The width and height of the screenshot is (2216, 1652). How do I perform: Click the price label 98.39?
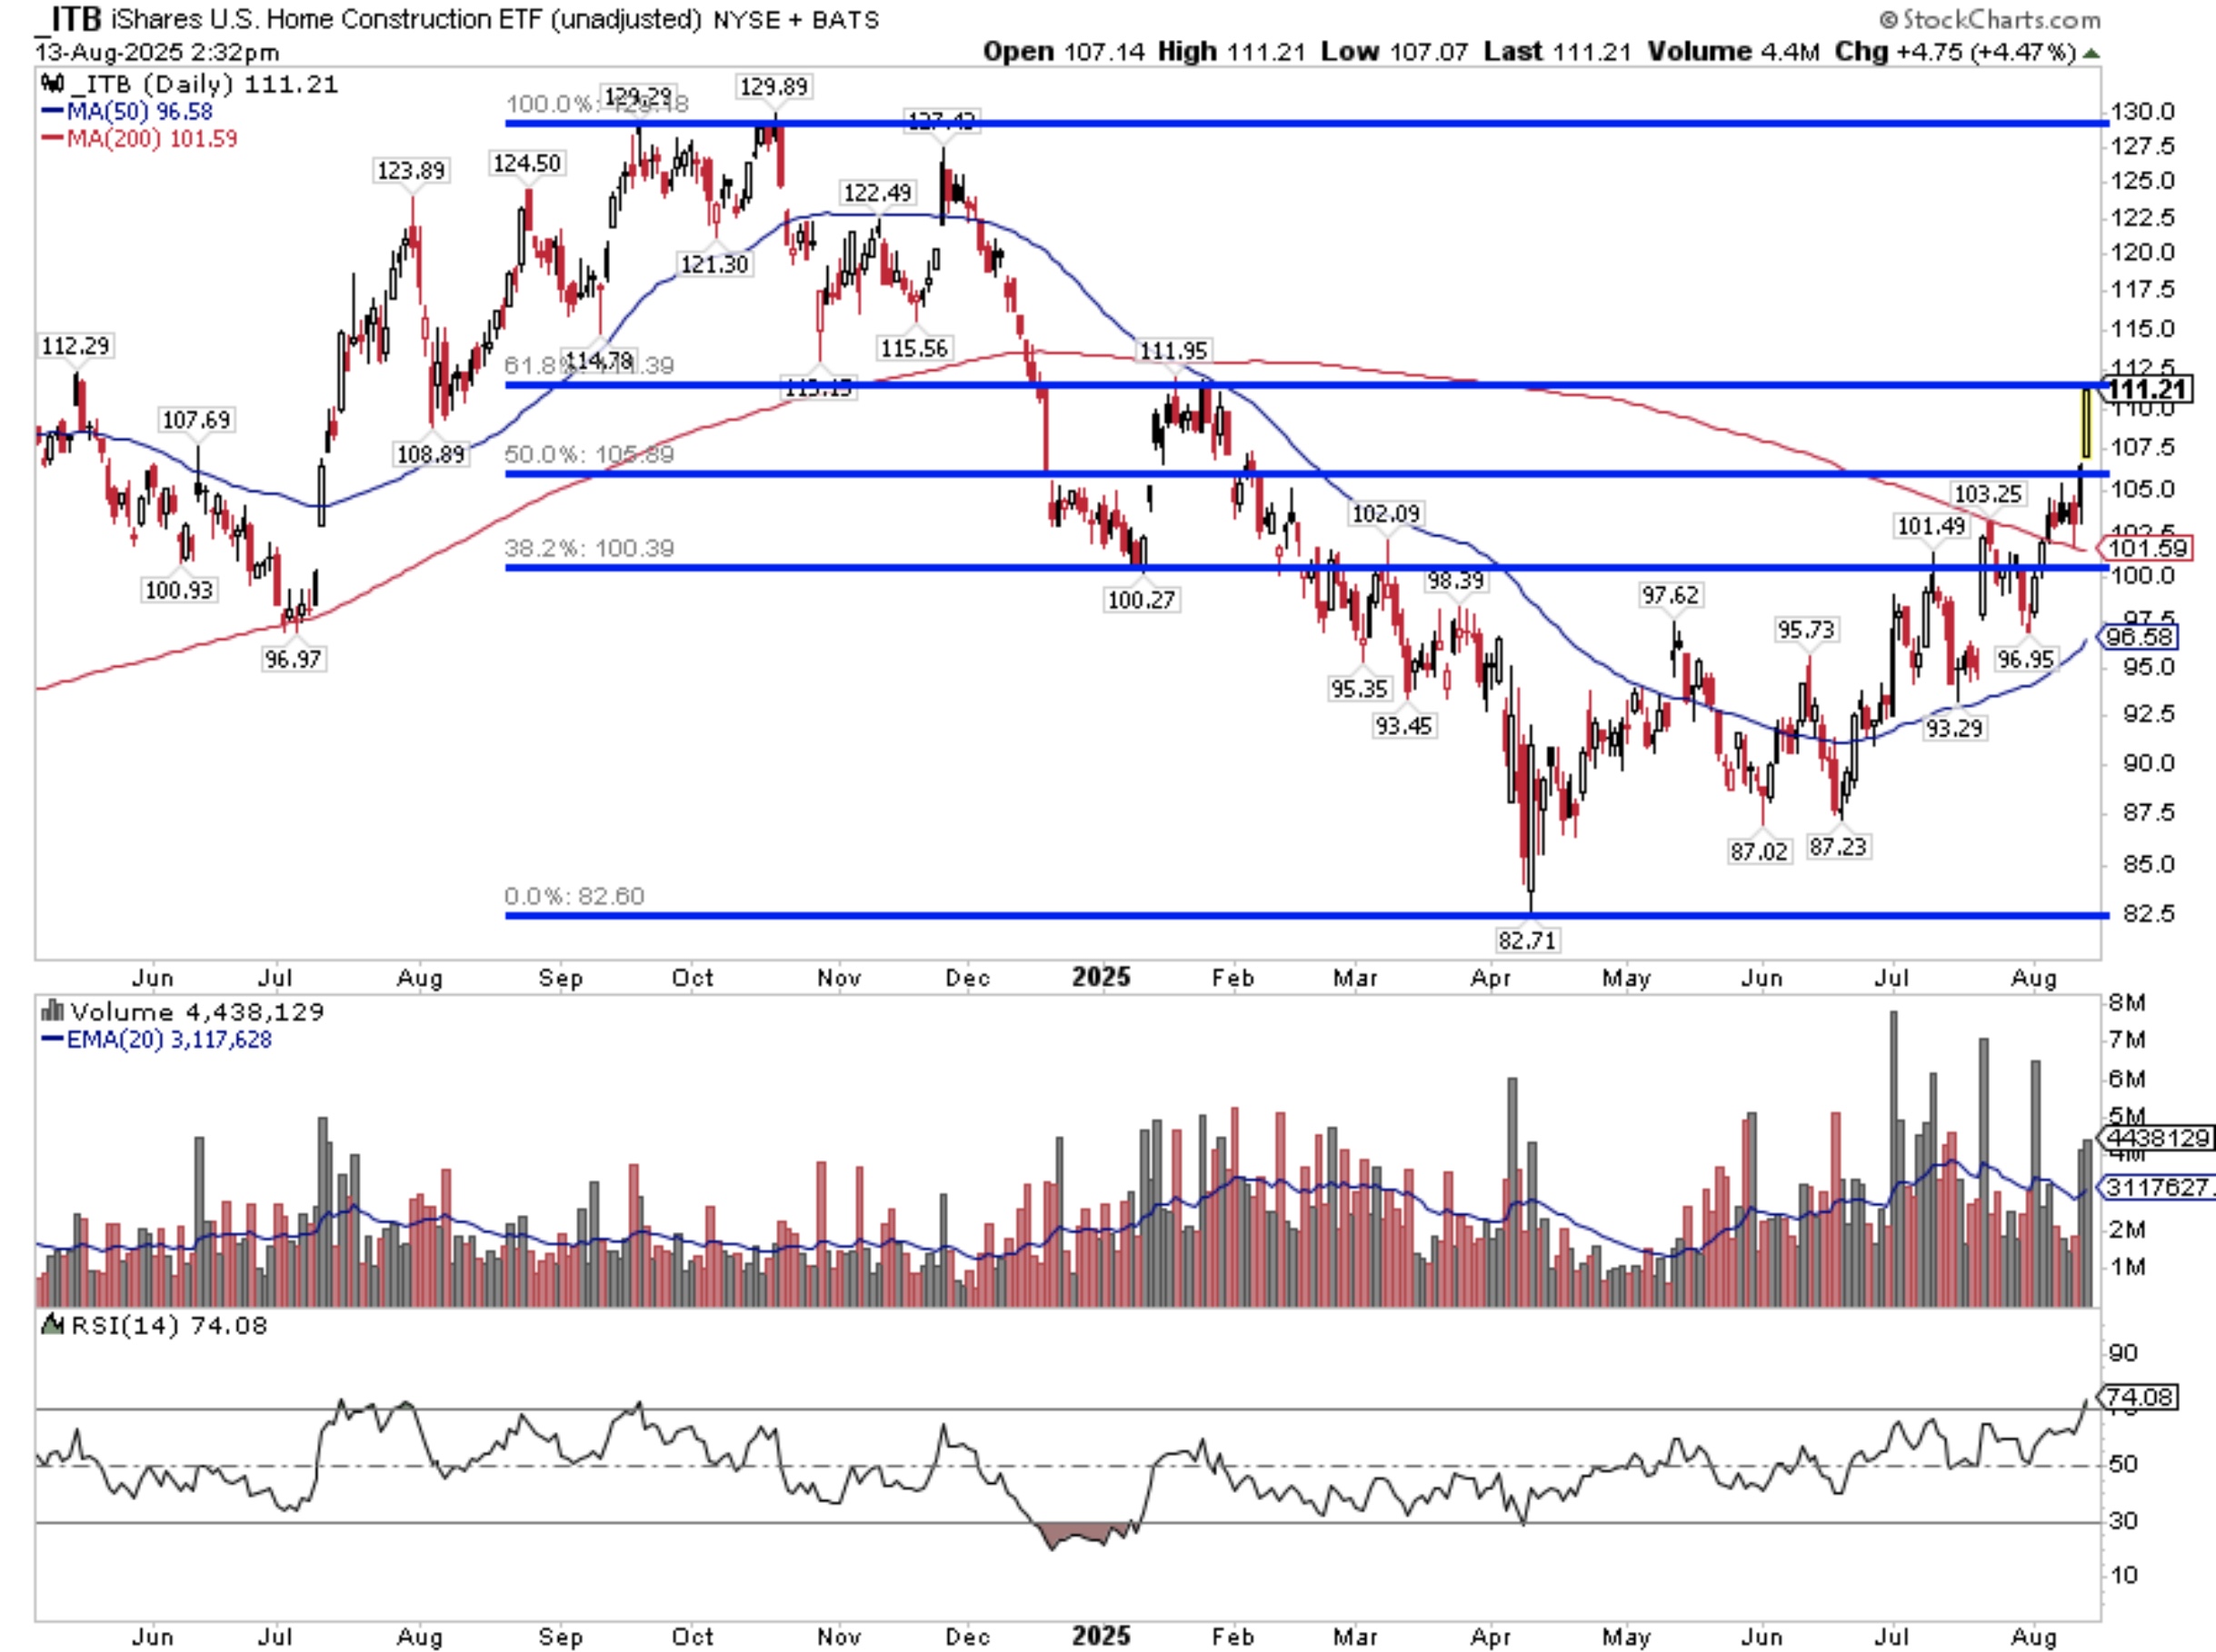[x=1456, y=581]
